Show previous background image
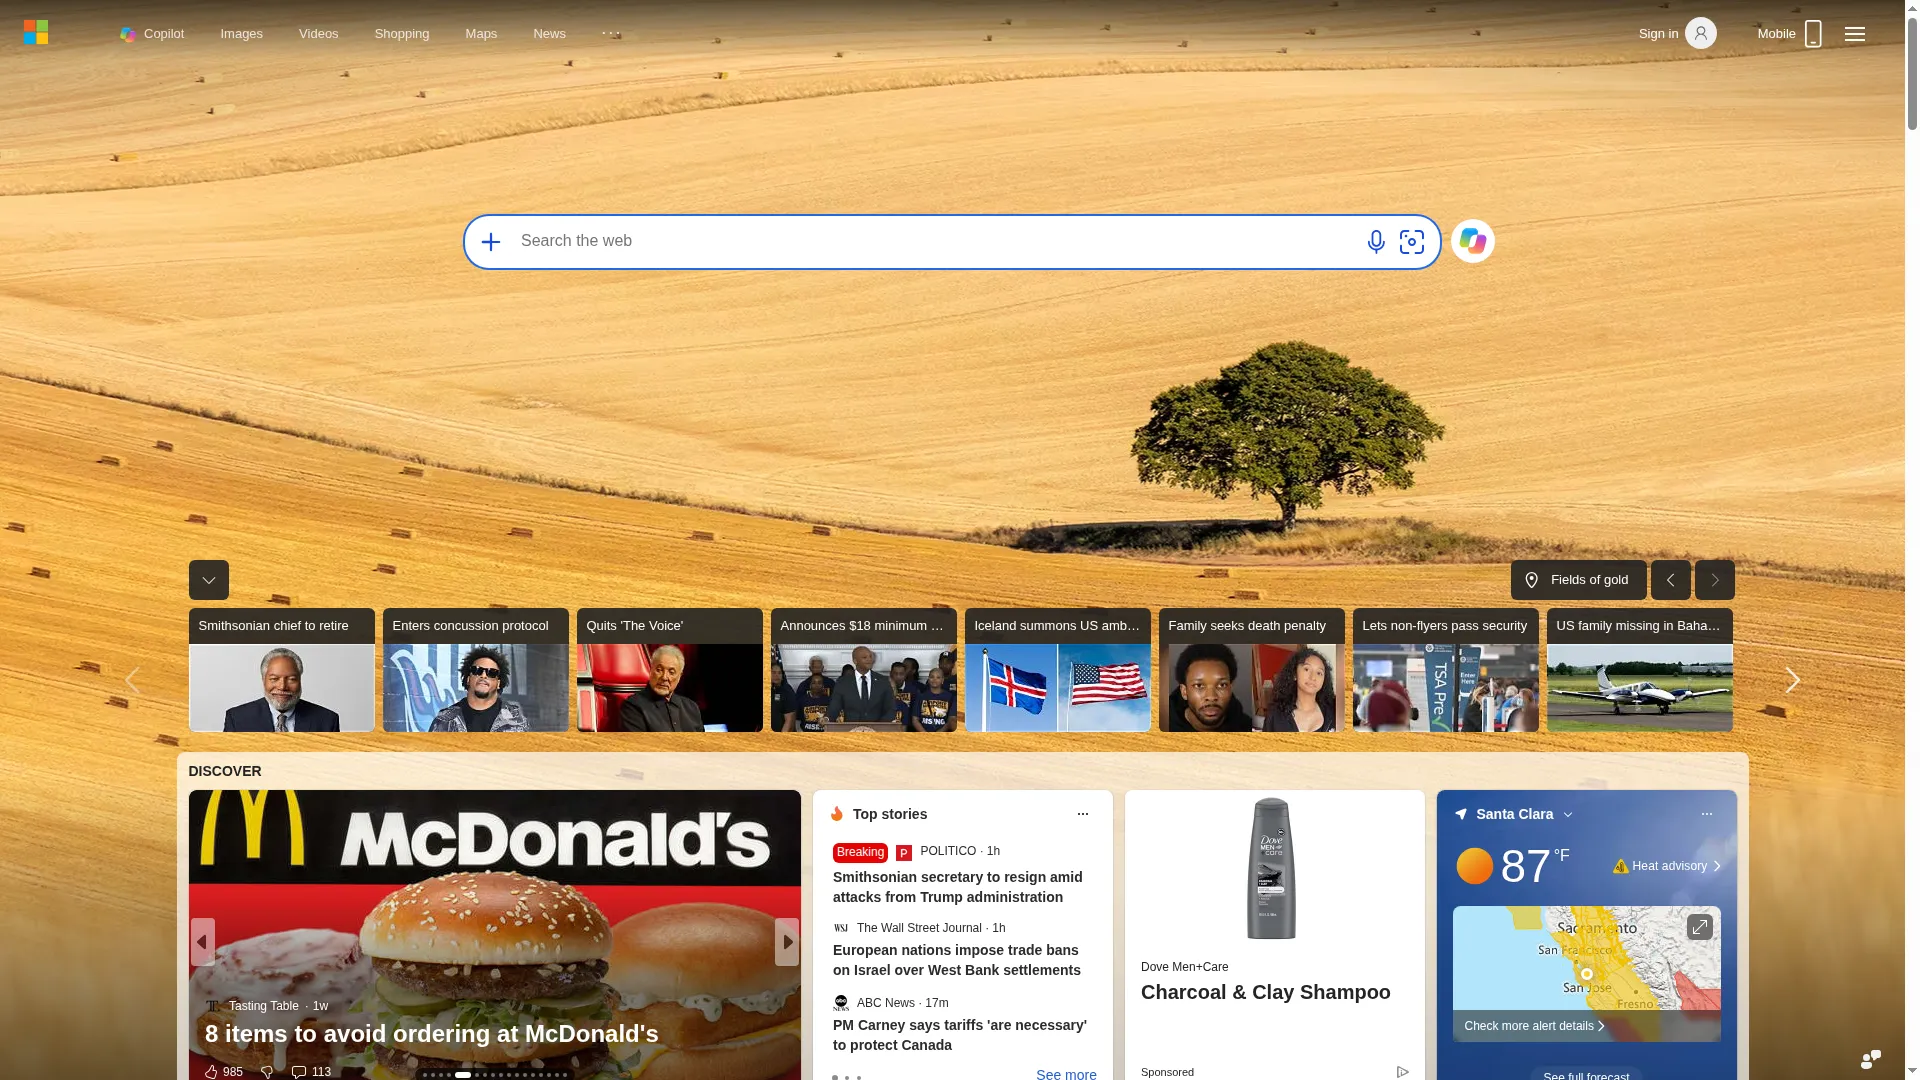Viewport: 1920px width, 1080px height. [x=1670, y=580]
